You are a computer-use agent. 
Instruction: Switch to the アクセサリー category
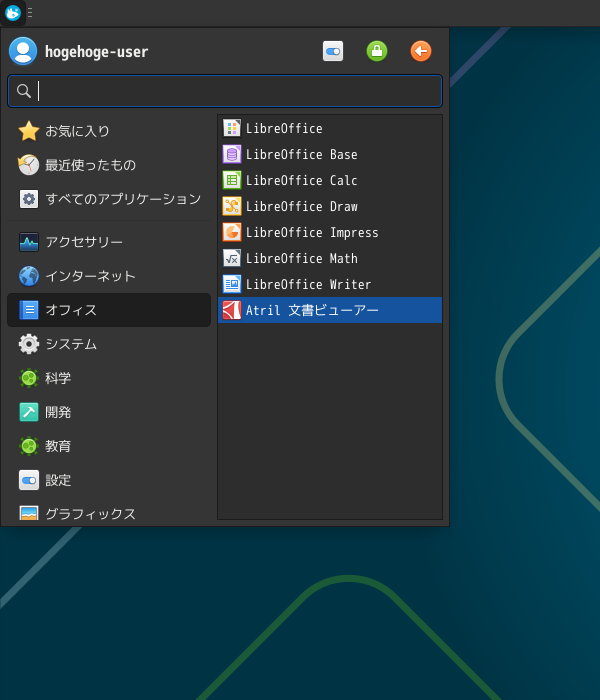pos(84,242)
